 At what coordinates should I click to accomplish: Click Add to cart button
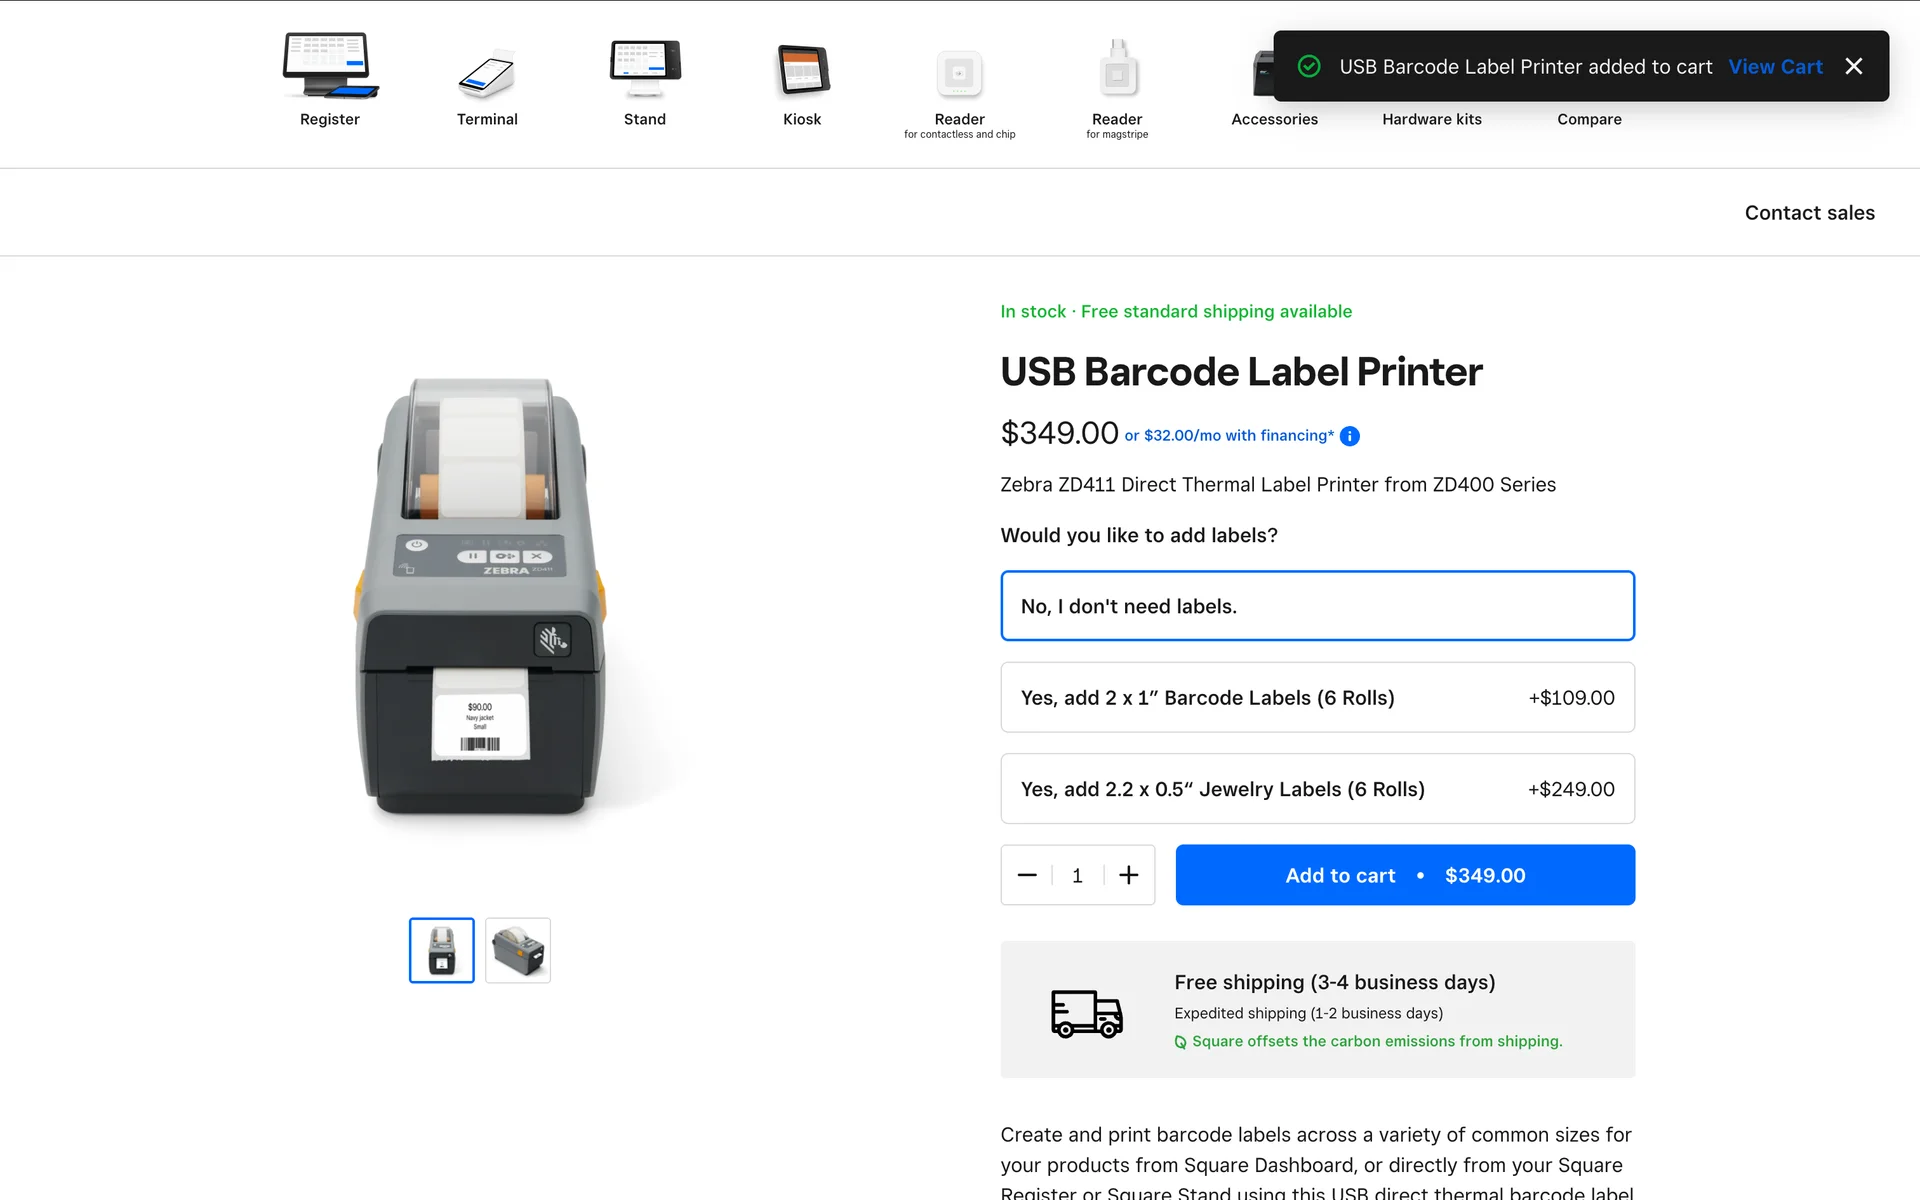point(1405,875)
